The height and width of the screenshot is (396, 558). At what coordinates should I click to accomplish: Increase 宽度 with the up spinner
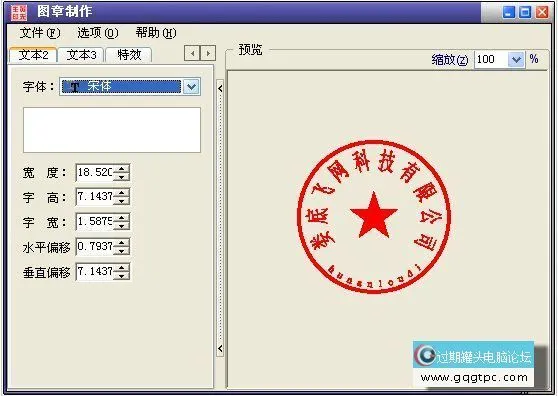[122, 169]
